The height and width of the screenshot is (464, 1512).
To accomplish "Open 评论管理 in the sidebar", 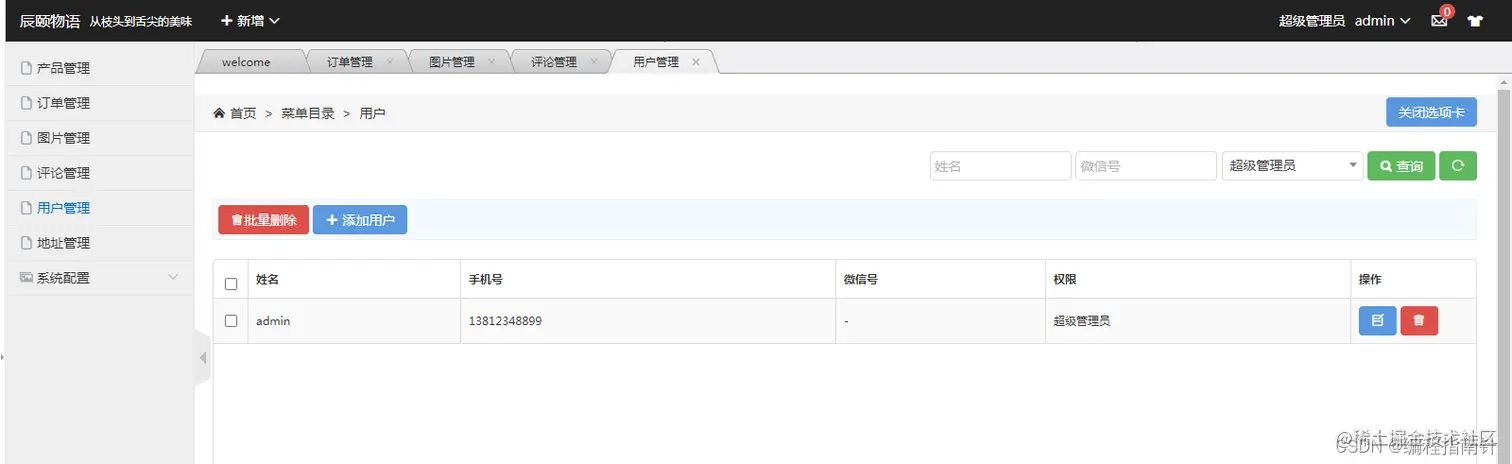I will [x=100, y=173].
